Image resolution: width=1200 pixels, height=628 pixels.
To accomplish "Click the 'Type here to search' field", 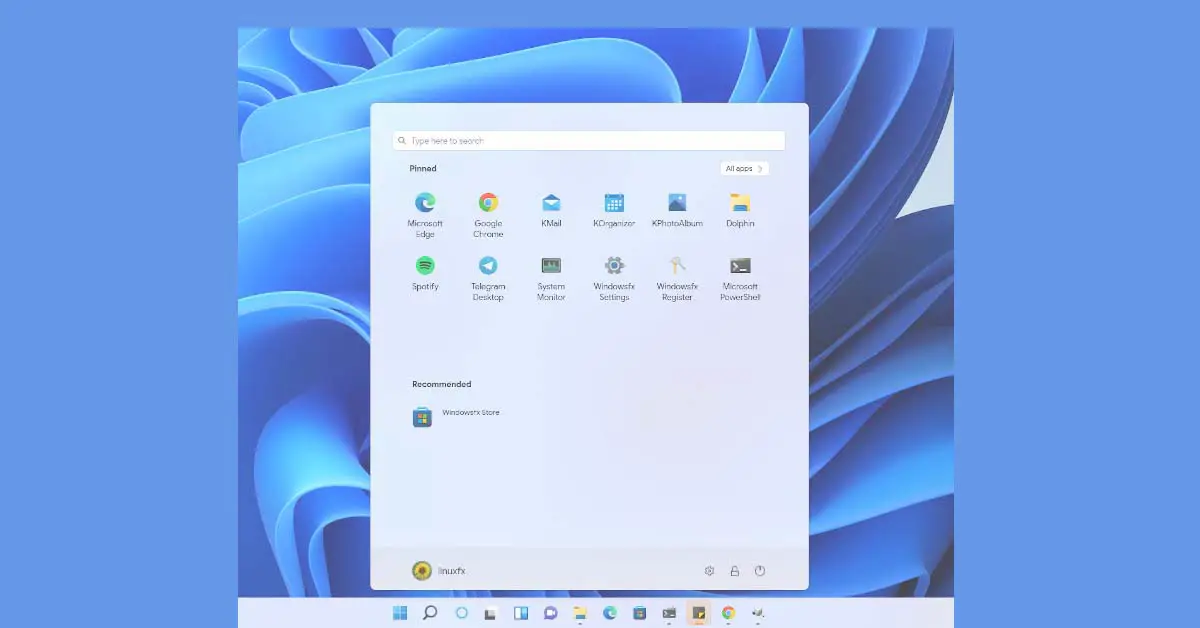I will click(589, 141).
